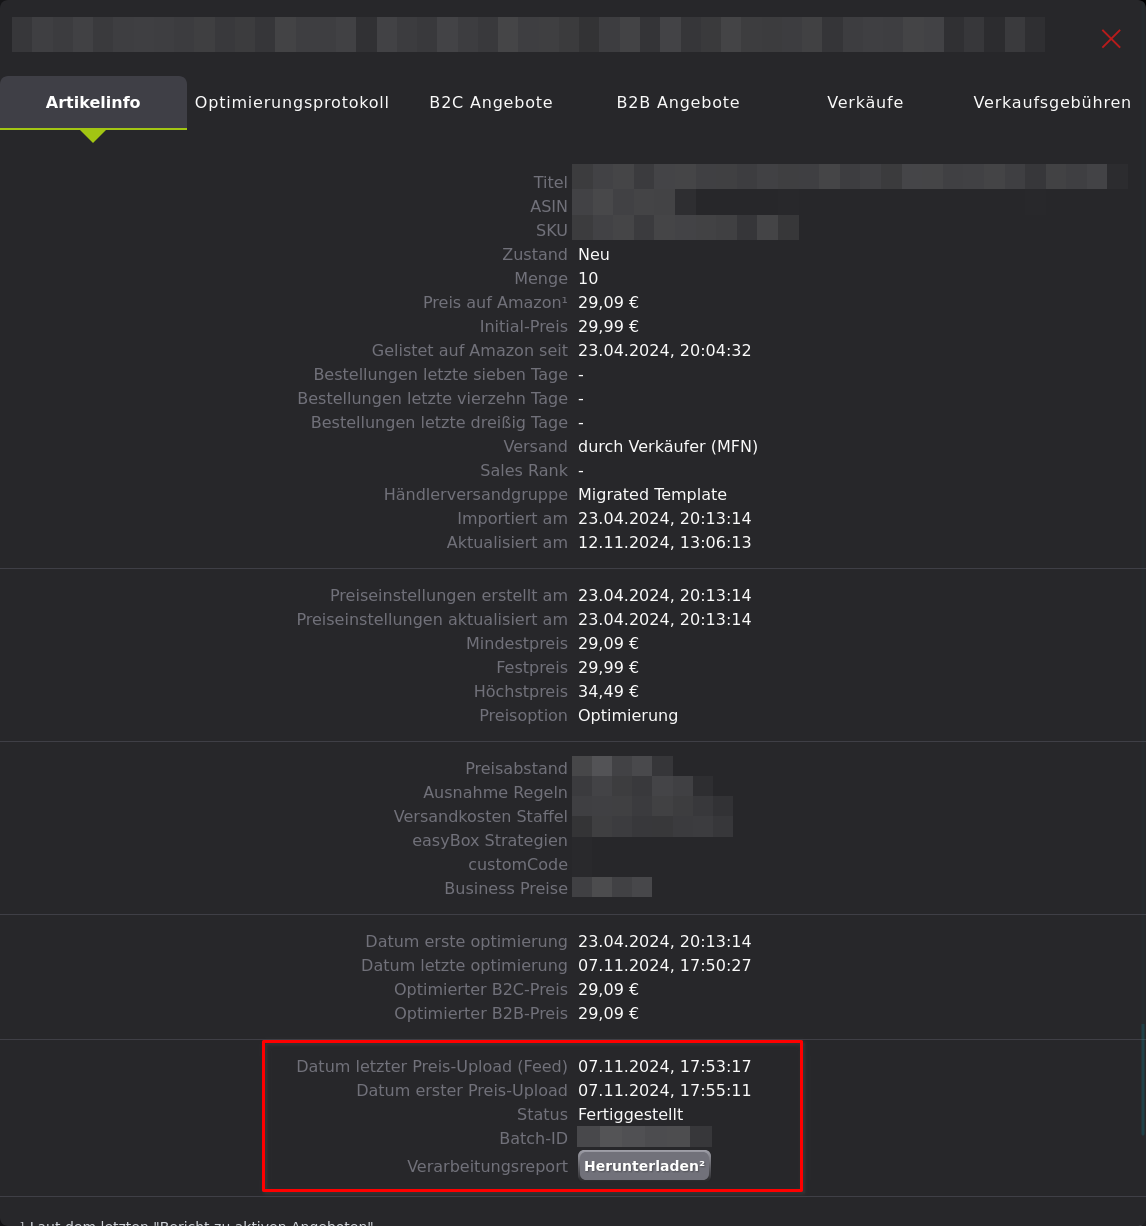The image size is (1146, 1226).
Task: Click the Business Preise label
Action: click(x=506, y=888)
